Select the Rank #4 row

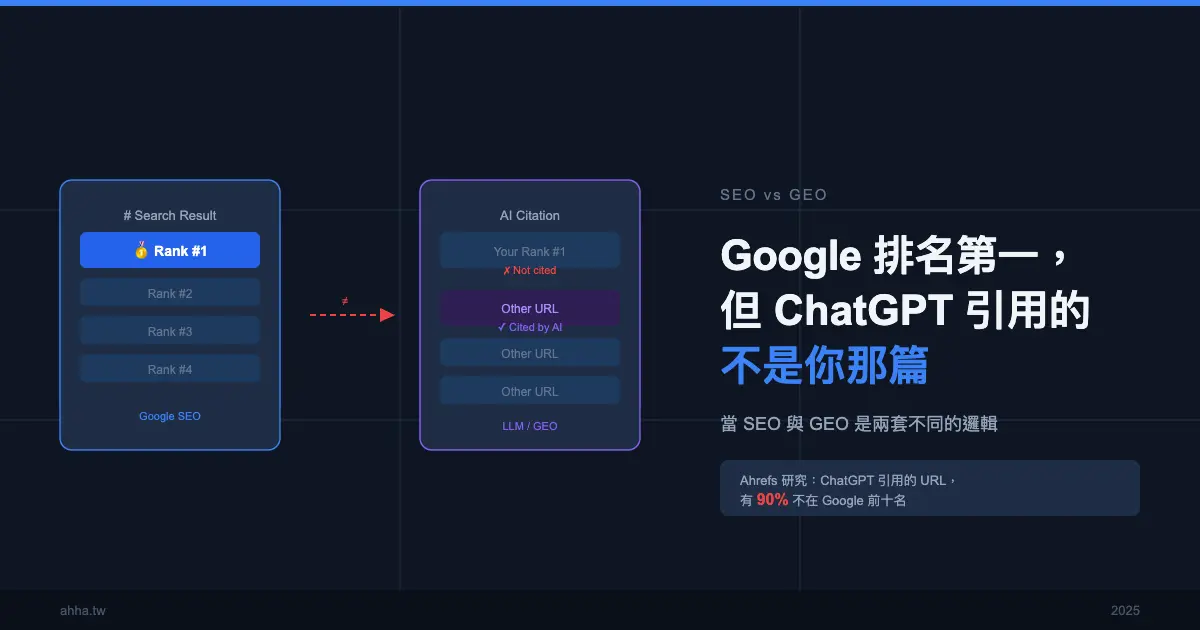click(x=170, y=369)
